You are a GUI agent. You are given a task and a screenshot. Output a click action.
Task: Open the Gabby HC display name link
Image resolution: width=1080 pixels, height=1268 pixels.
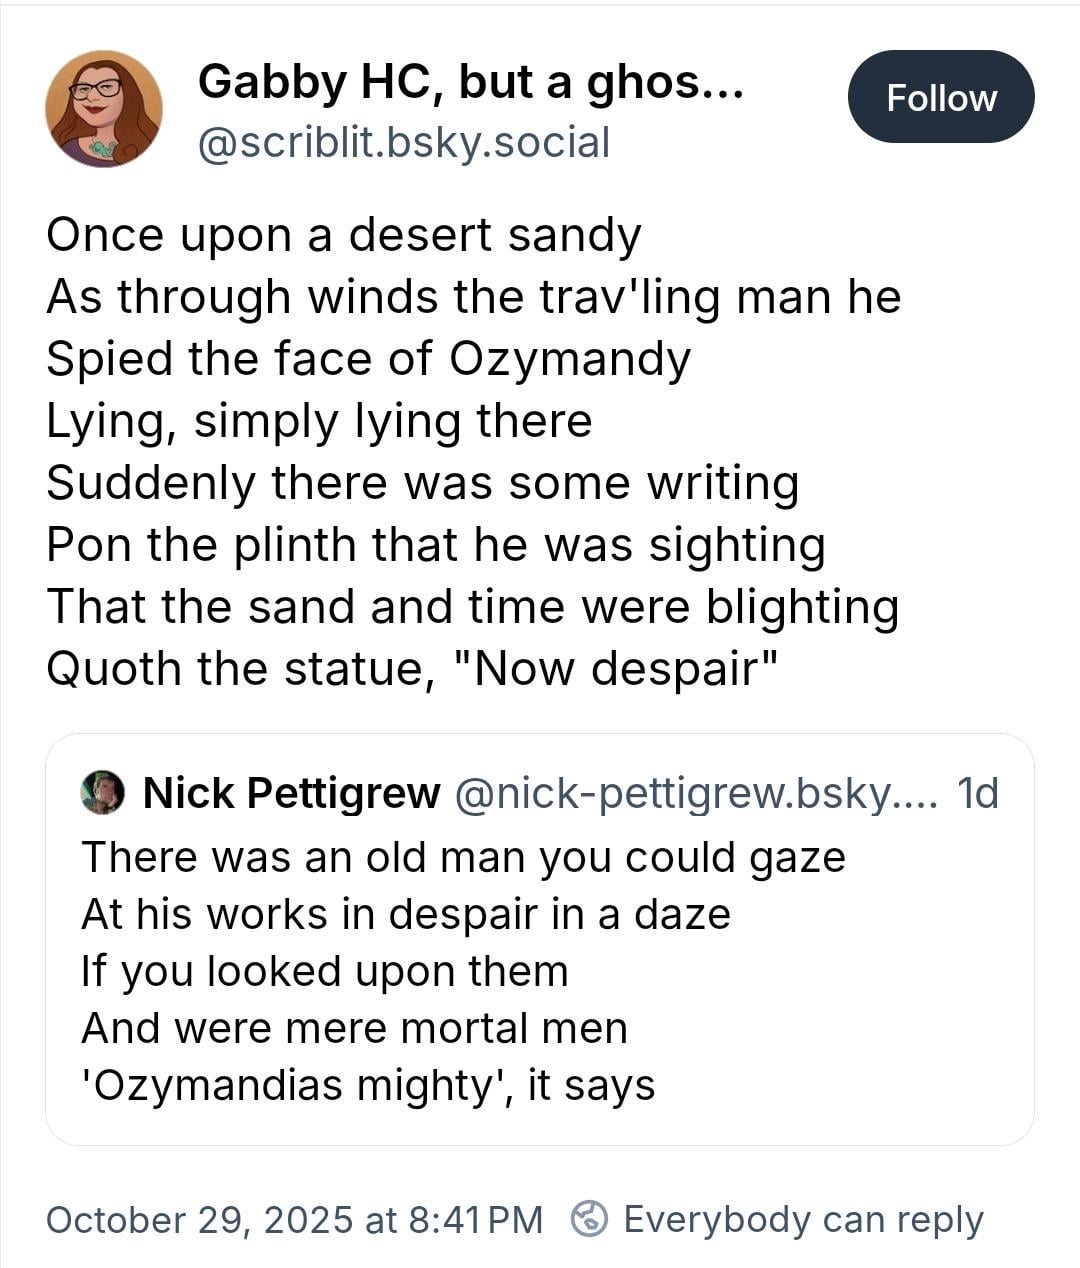[470, 81]
